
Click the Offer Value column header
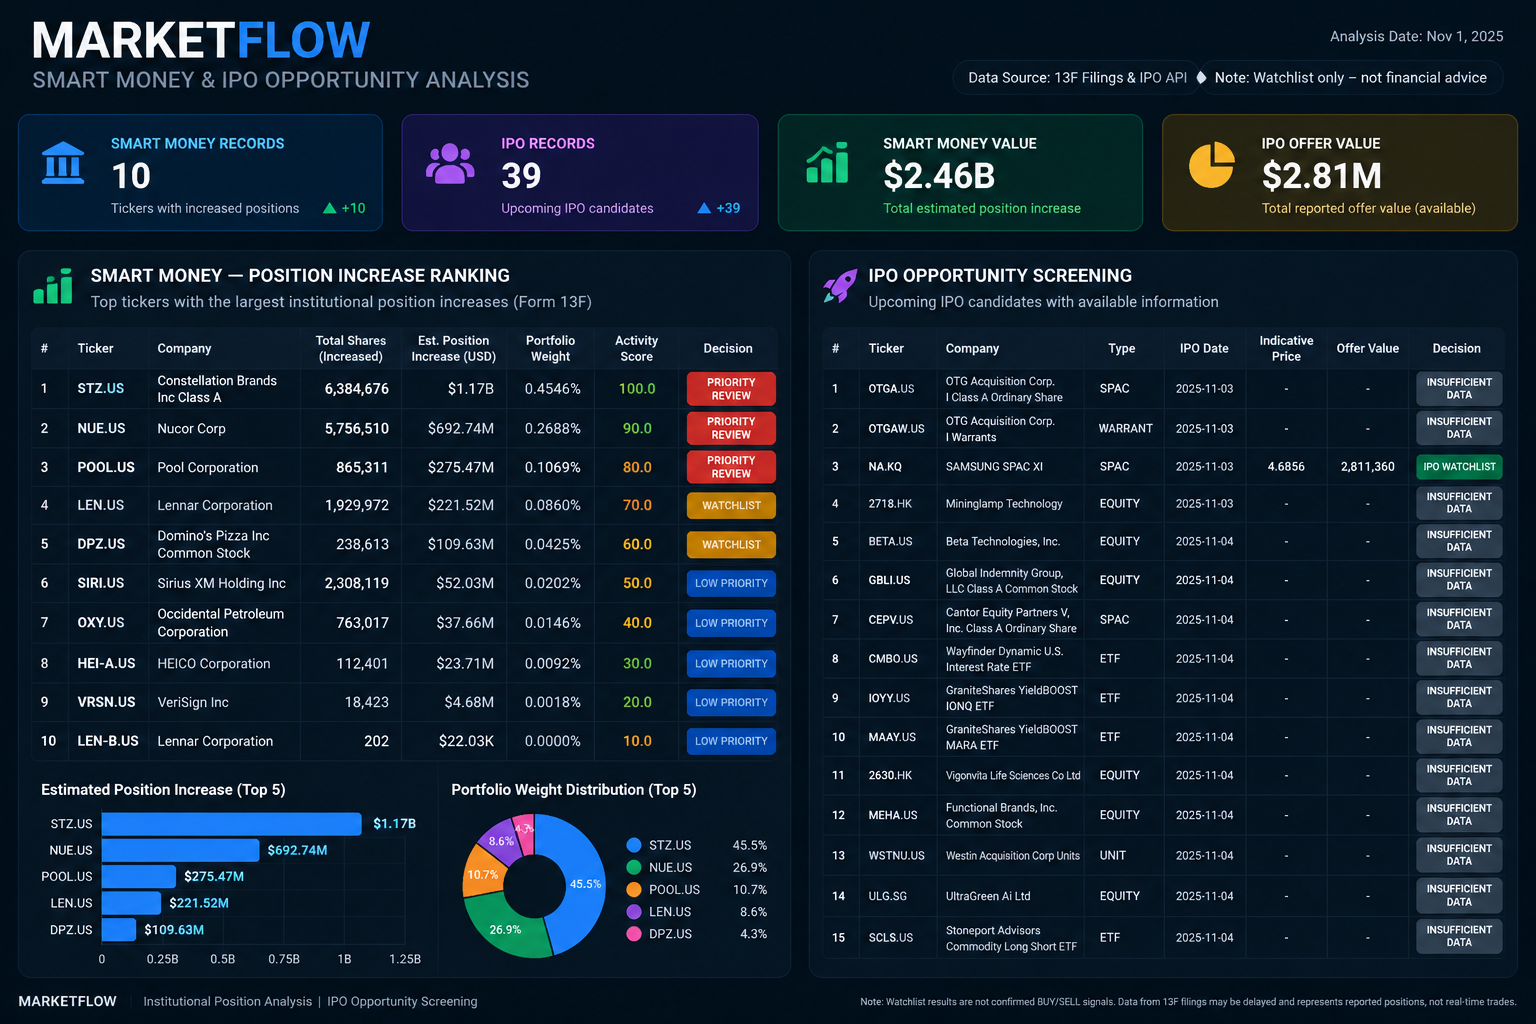click(1367, 348)
